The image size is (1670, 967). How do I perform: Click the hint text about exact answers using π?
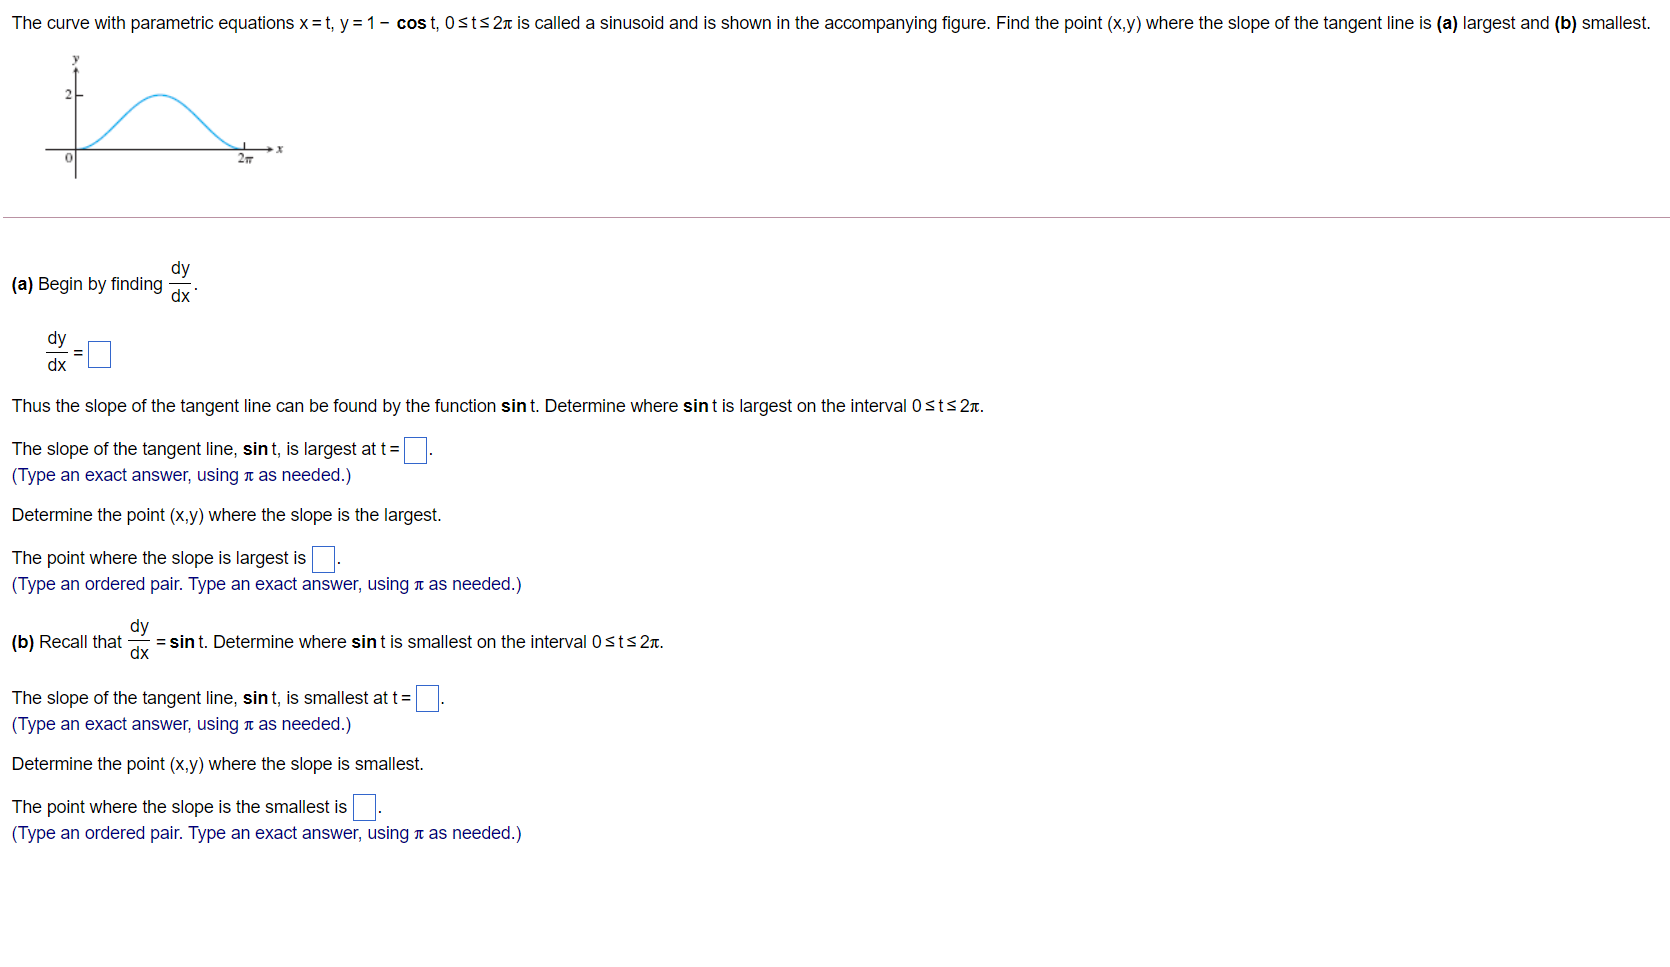[x=180, y=475]
